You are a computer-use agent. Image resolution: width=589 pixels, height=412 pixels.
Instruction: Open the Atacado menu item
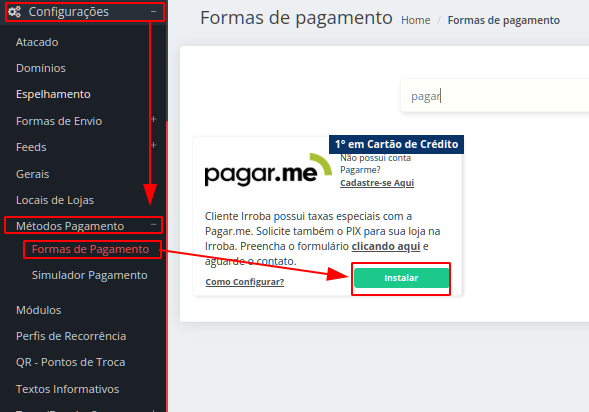click(x=37, y=42)
